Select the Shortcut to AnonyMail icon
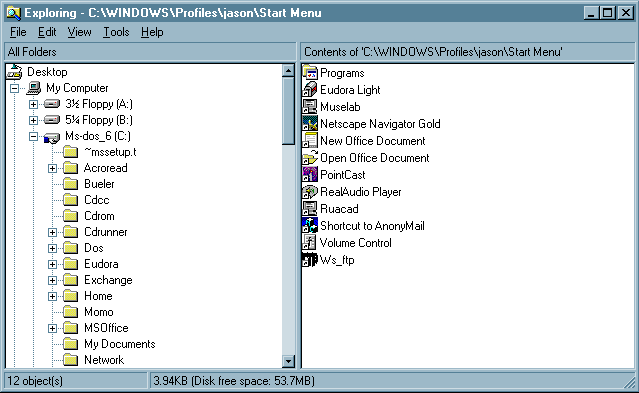 pos(310,225)
